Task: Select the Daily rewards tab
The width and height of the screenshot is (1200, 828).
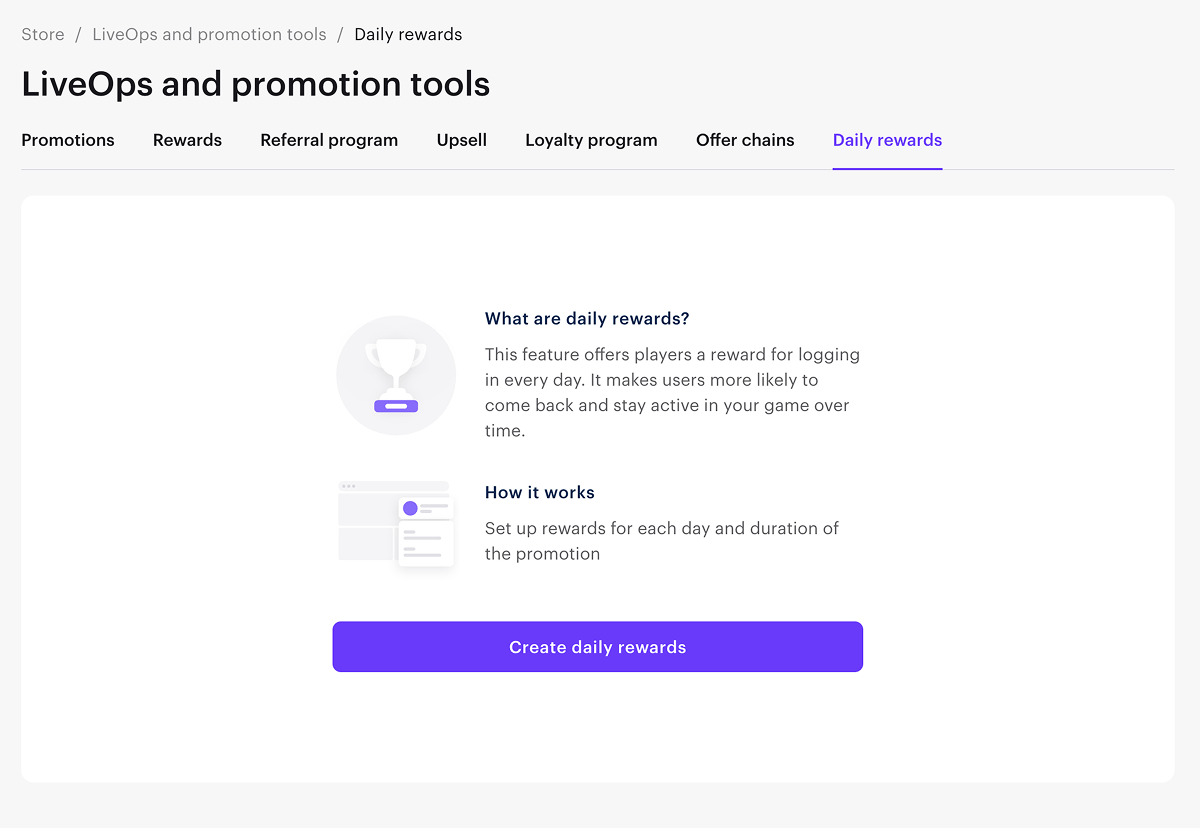Action: pos(887,140)
